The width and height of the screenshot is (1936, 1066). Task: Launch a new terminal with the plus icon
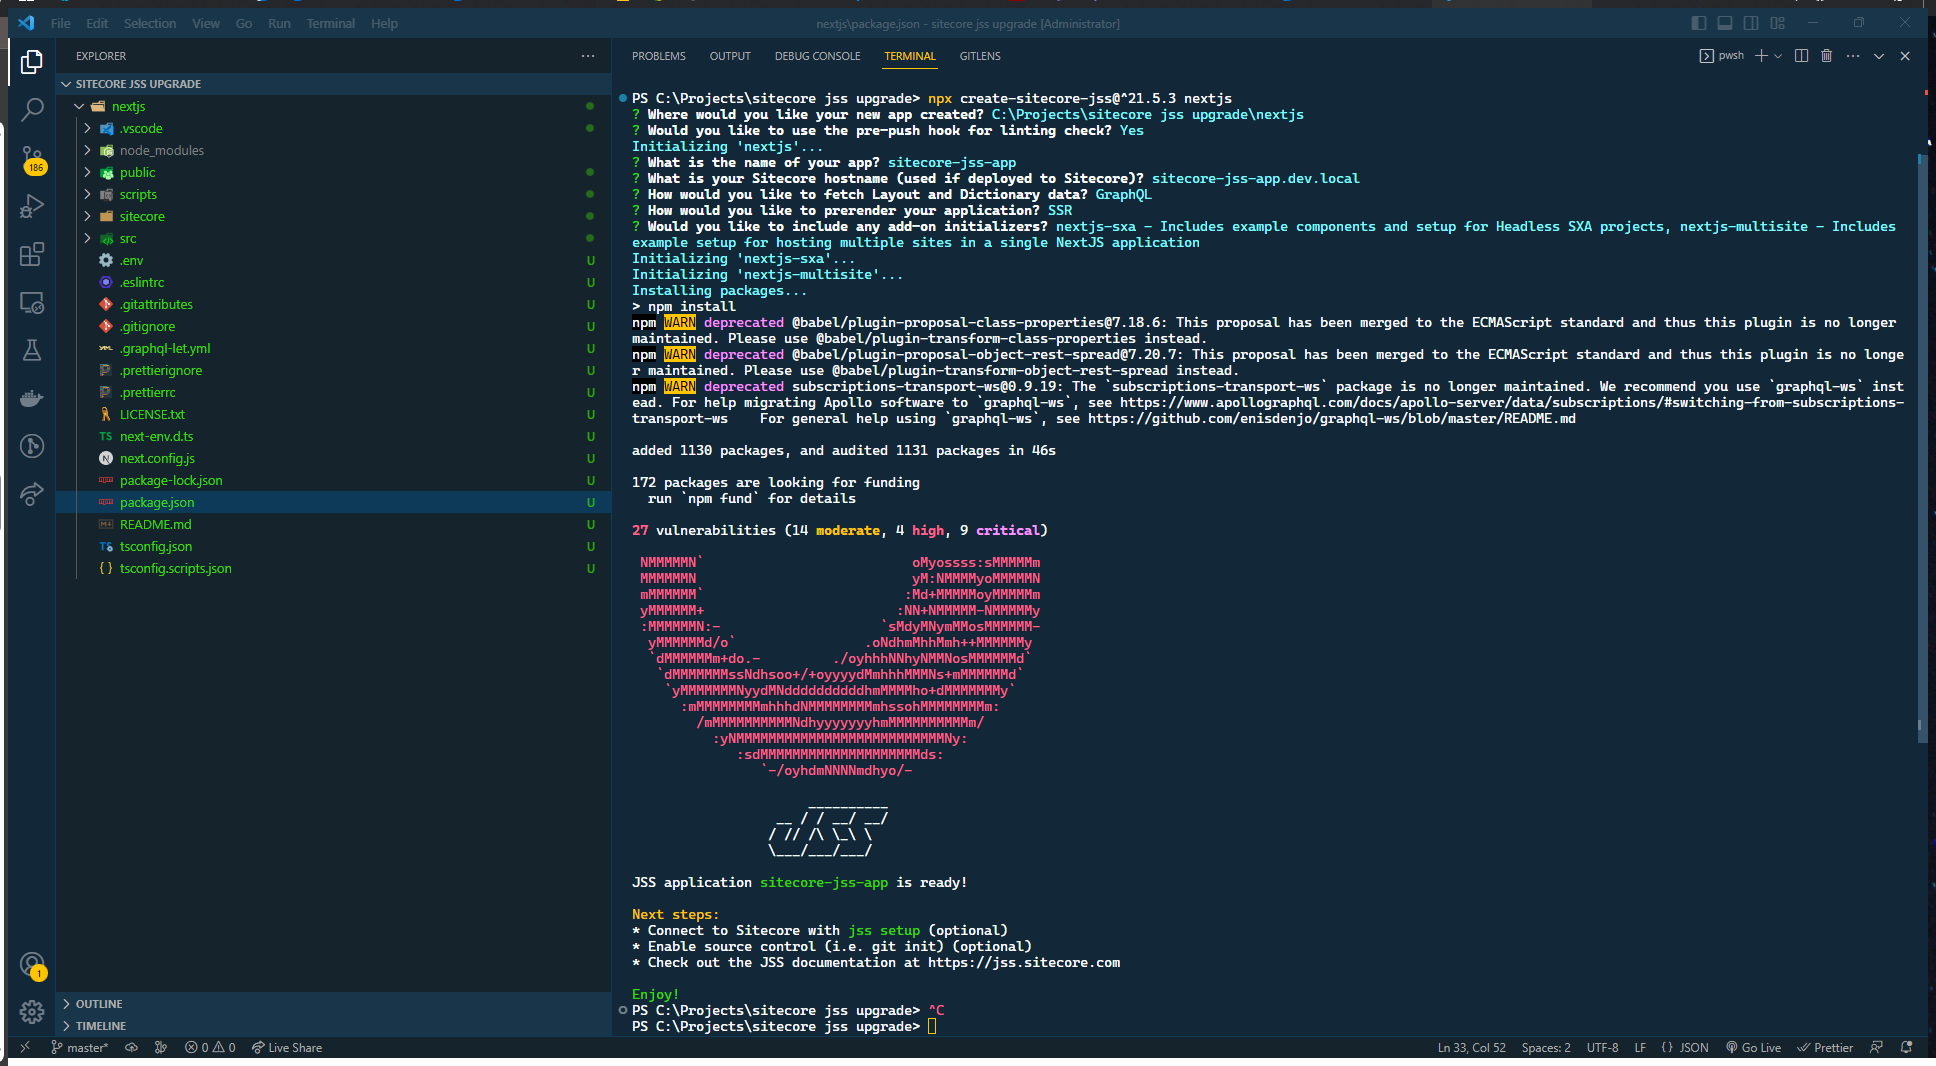pos(1760,55)
